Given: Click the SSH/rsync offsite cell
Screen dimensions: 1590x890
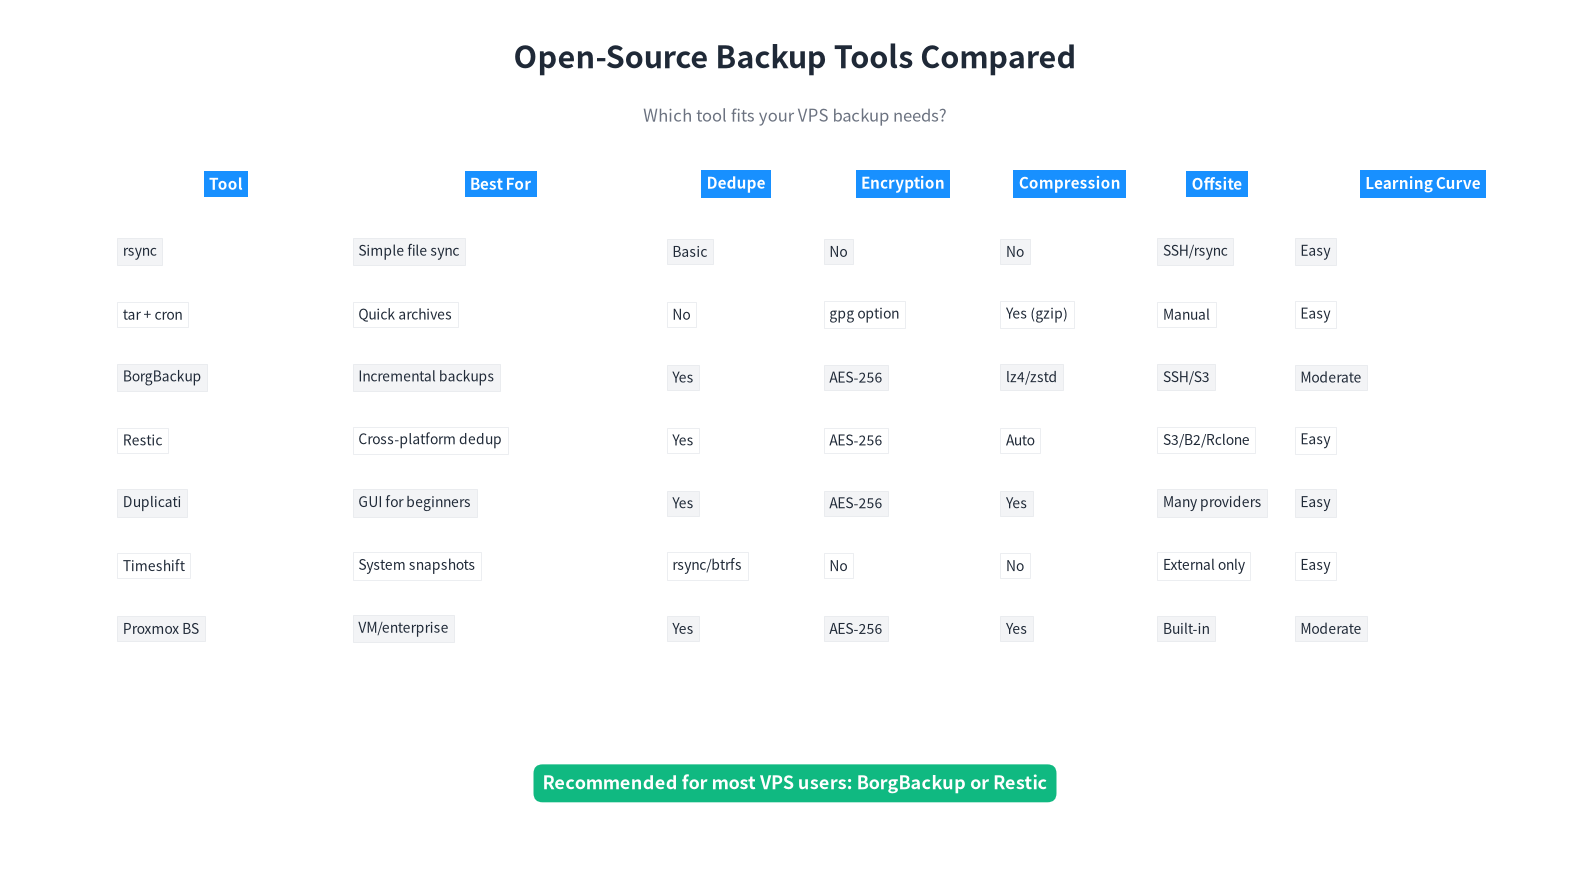Looking at the screenshot, I should (x=1195, y=251).
